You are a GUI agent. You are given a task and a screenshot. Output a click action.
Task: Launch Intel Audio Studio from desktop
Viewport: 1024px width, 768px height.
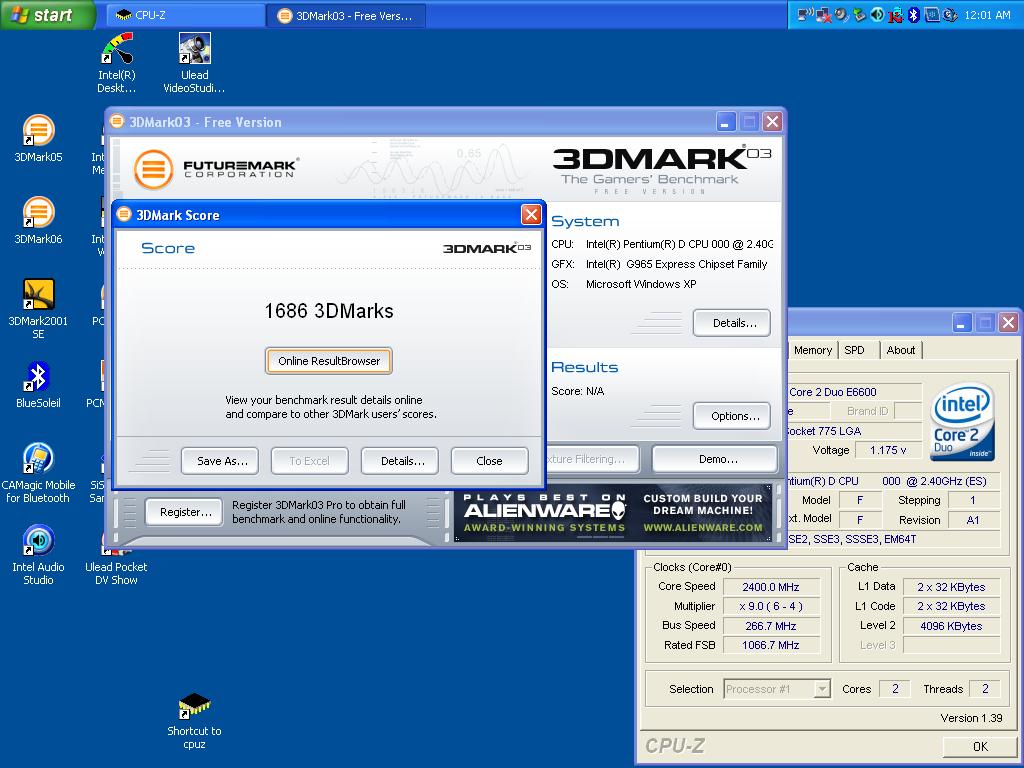(39, 555)
